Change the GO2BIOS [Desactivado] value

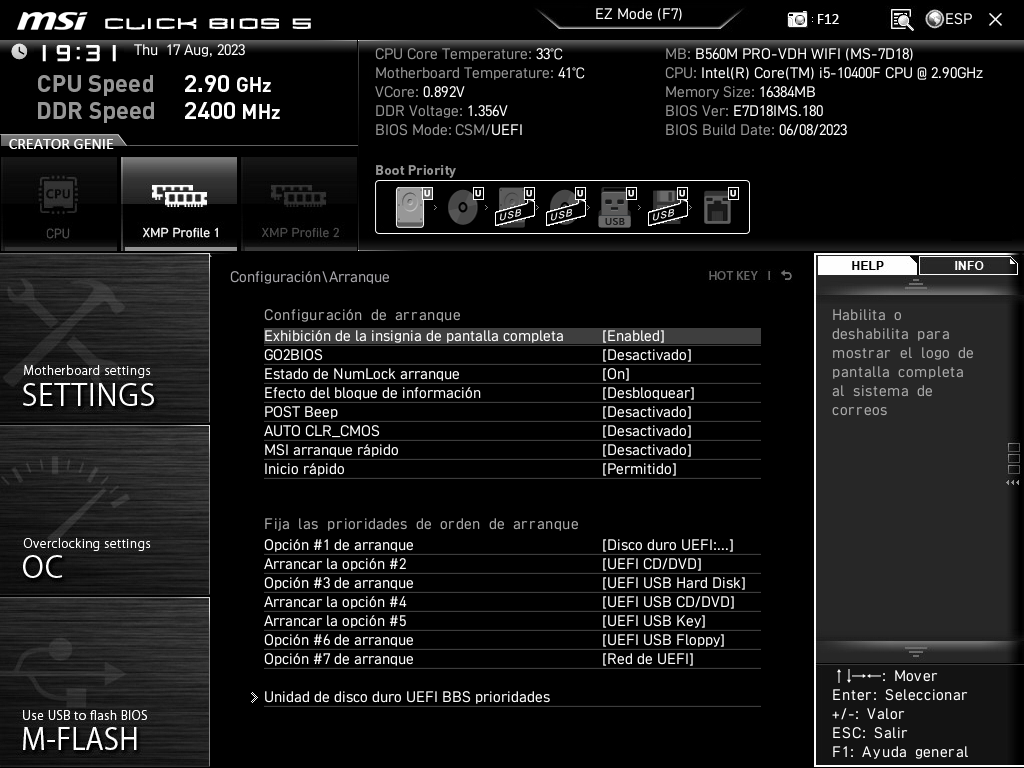(647, 355)
